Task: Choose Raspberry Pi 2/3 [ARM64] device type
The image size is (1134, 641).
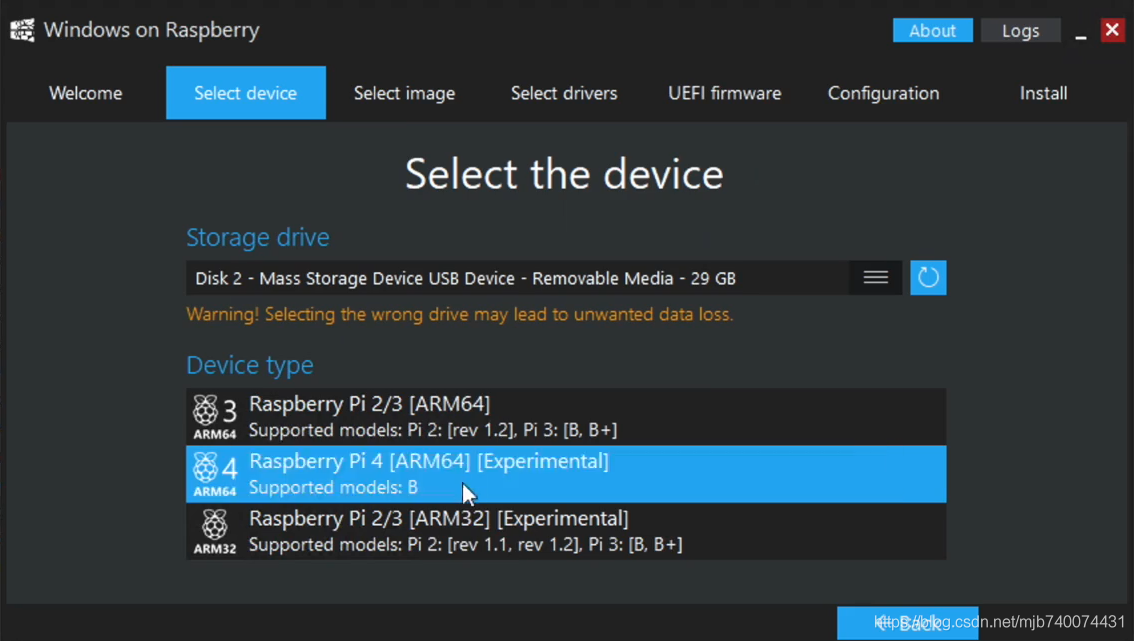Action: click(566, 417)
